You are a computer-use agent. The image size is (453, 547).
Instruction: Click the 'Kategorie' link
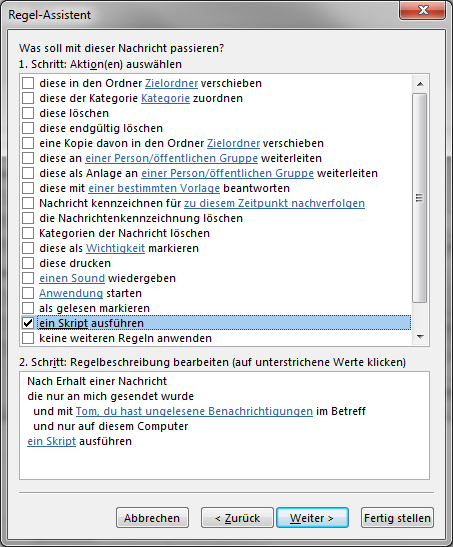point(165,98)
